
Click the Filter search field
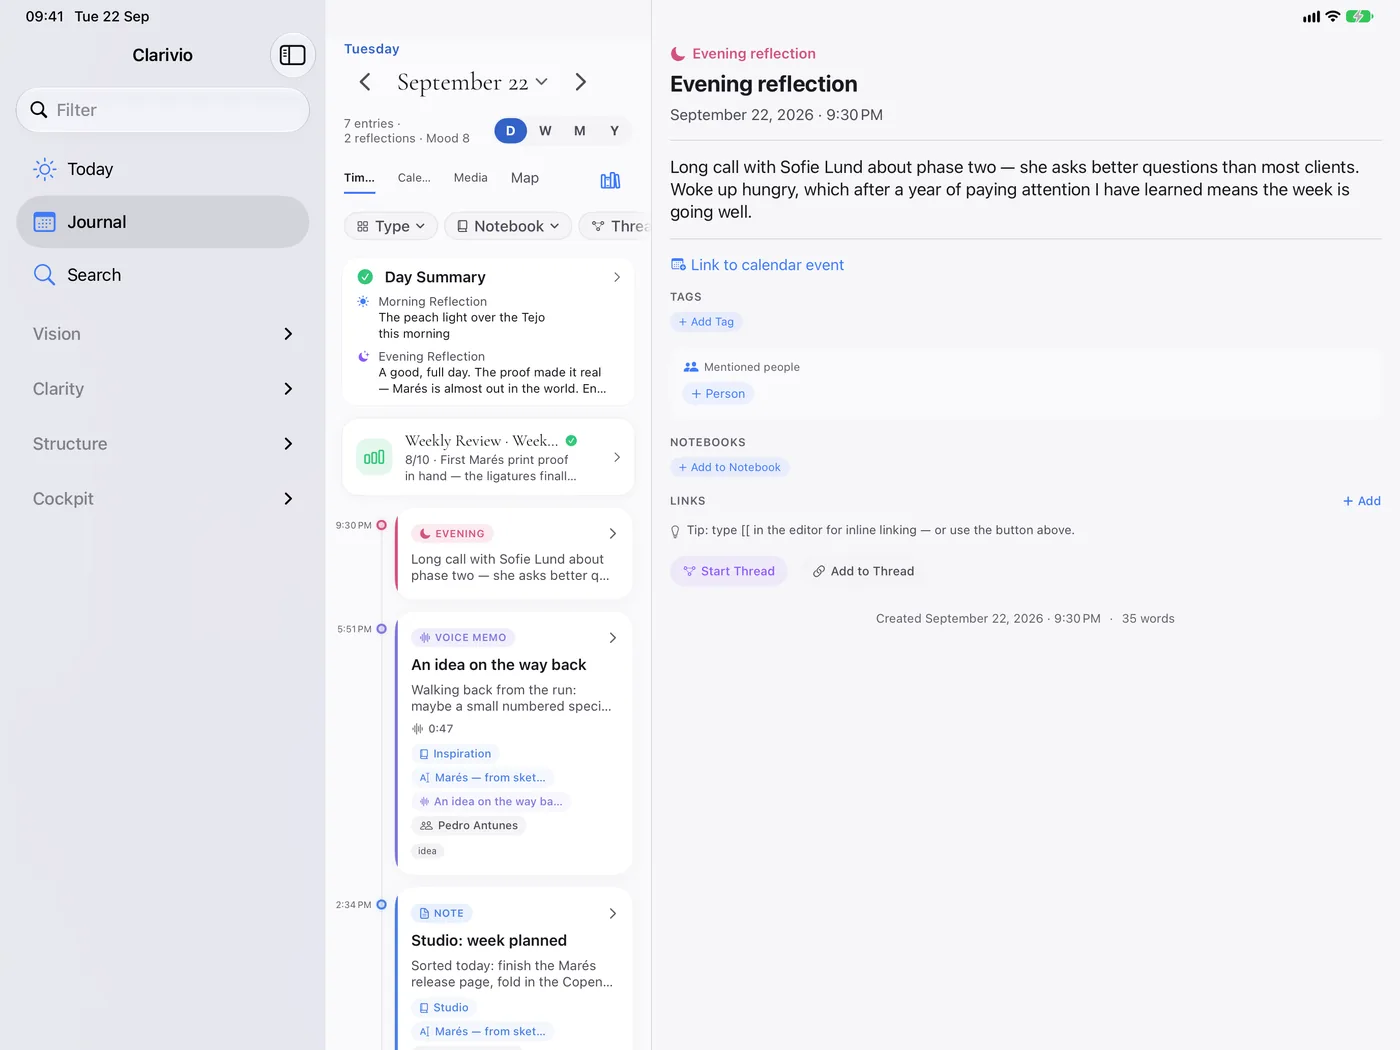[163, 110]
